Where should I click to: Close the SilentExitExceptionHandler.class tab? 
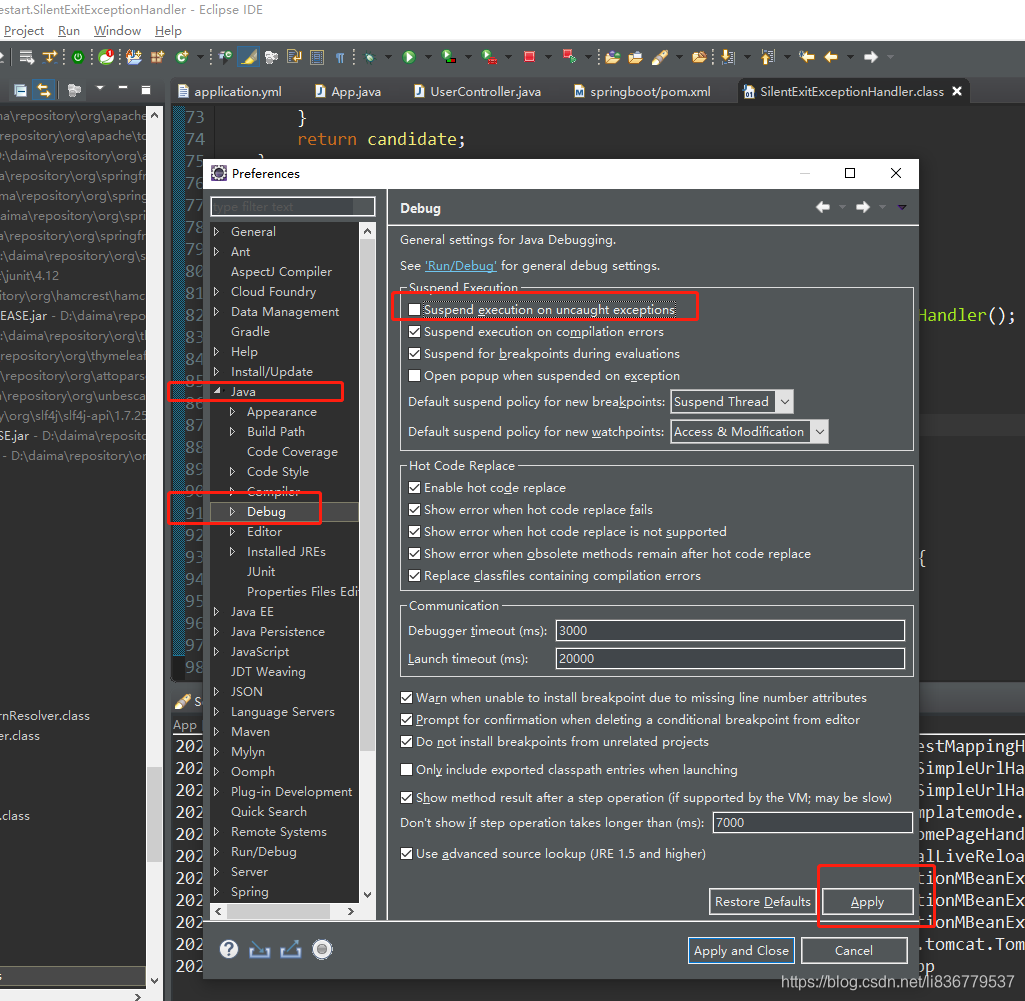point(957,92)
